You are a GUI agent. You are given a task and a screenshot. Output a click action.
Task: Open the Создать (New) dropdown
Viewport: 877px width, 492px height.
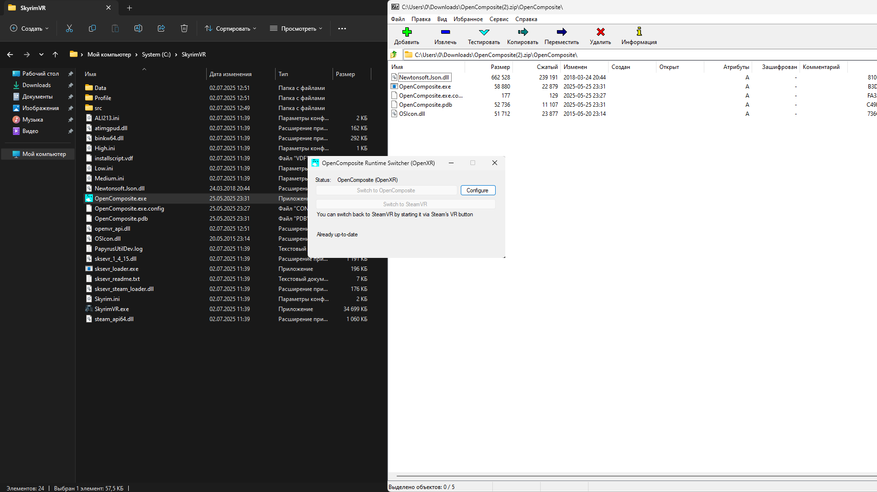tap(27, 28)
